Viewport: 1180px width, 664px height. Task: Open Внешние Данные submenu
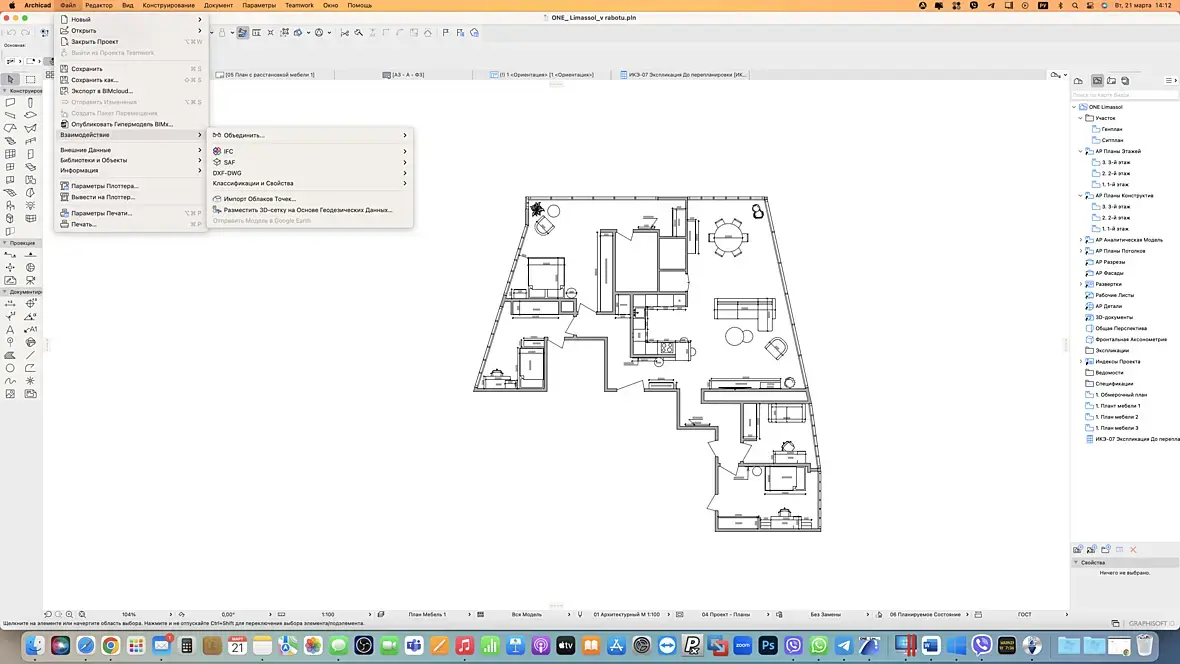click(x=131, y=150)
